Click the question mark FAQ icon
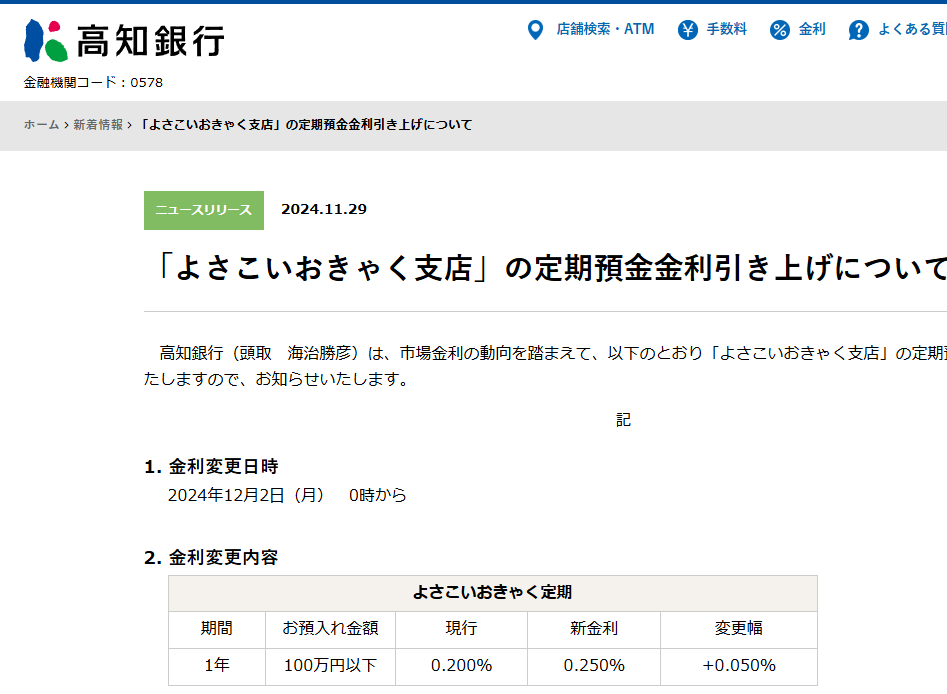This screenshot has width=947, height=694. 858,30
